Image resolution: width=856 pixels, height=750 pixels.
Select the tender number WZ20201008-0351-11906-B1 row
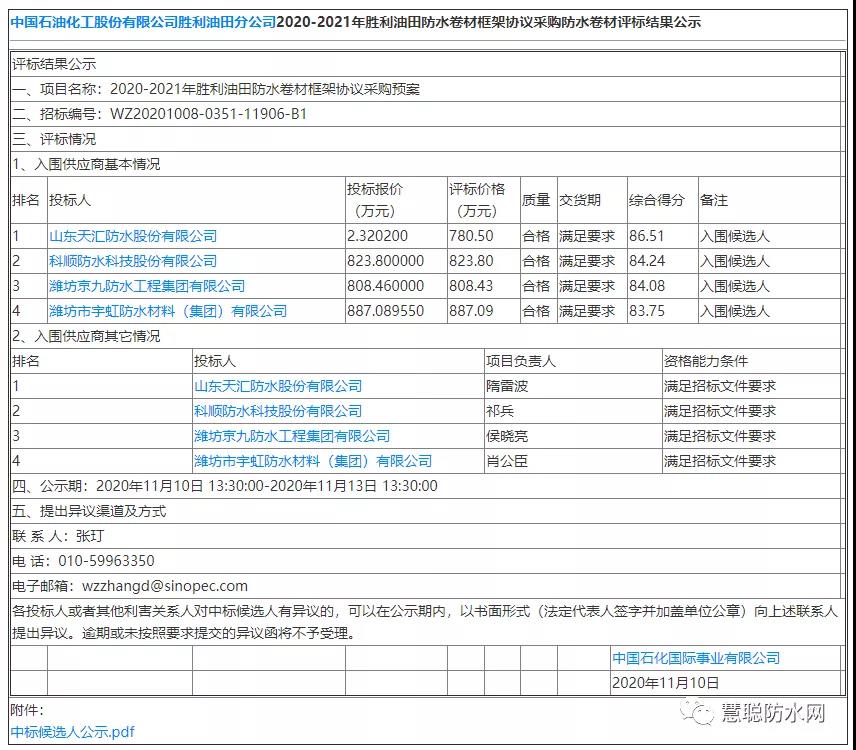(427, 114)
